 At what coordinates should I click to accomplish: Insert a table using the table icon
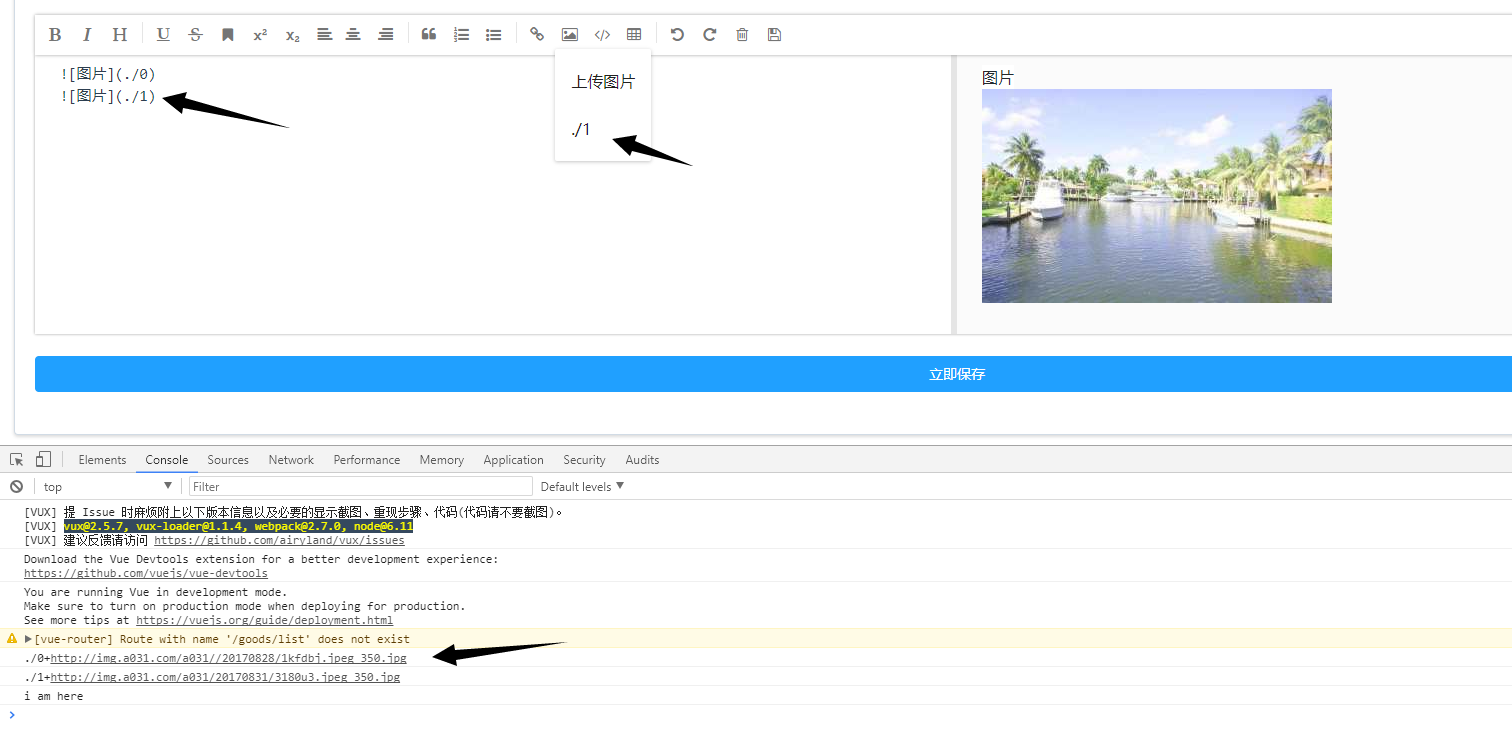(x=634, y=34)
